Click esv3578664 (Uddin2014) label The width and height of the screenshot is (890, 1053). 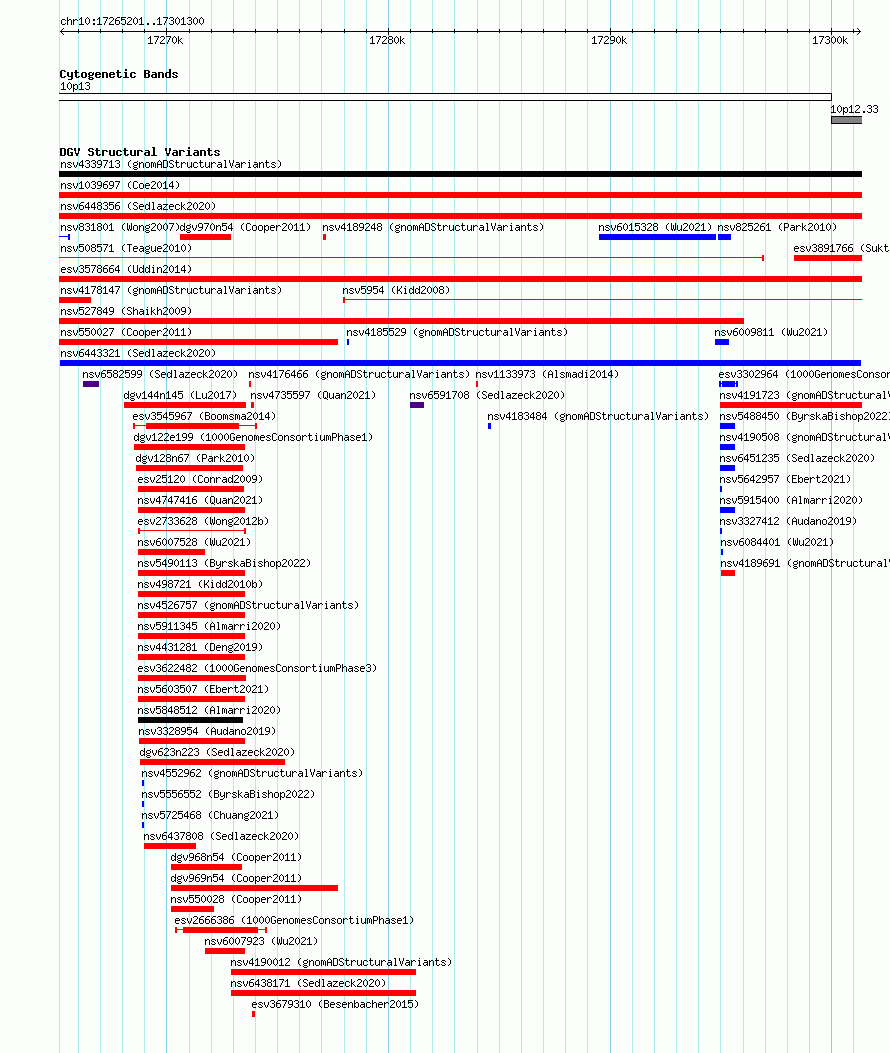pyautogui.click(x=126, y=269)
